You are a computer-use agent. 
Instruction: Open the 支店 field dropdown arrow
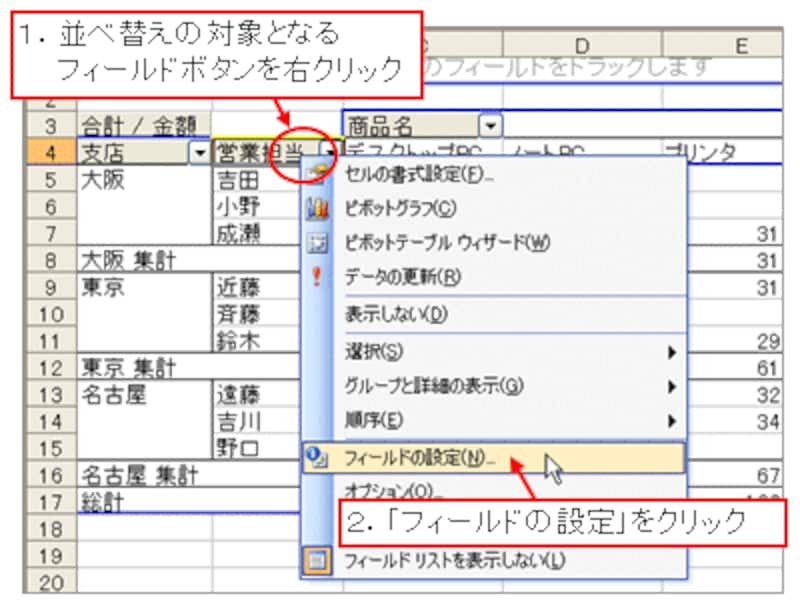[199, 152]
